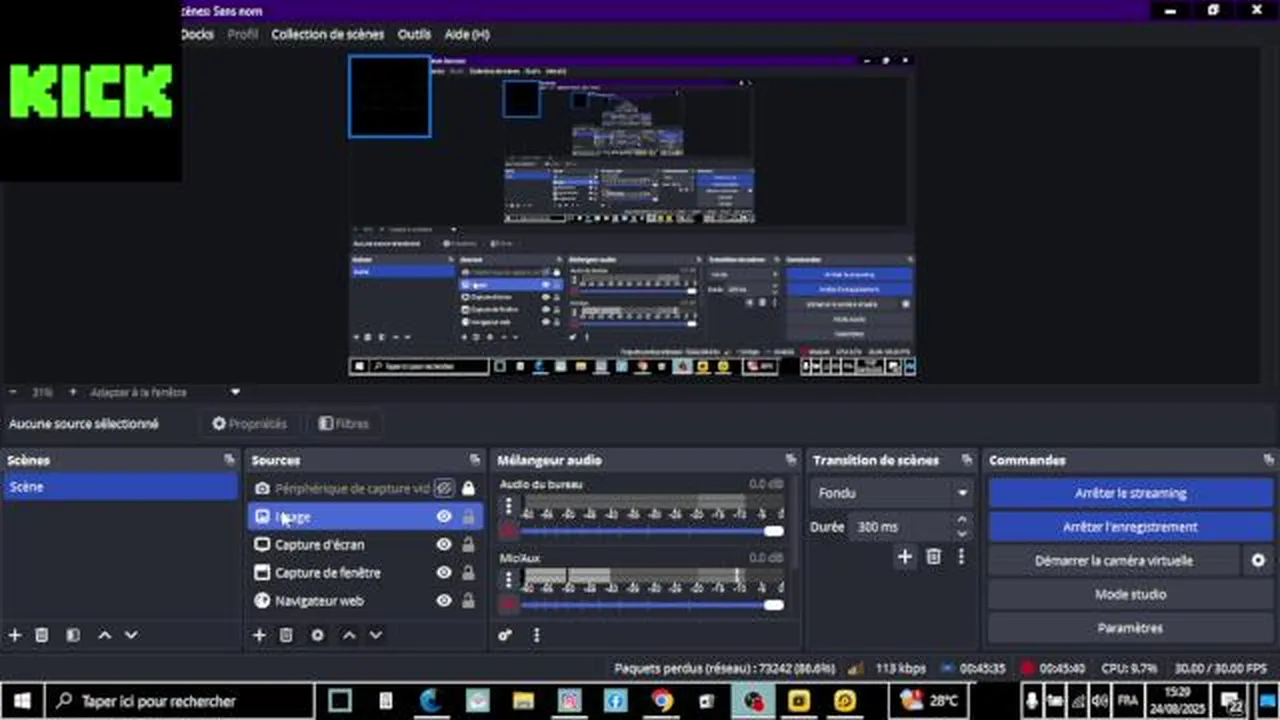Open Audio du bureau options dots

coord(509,506)
